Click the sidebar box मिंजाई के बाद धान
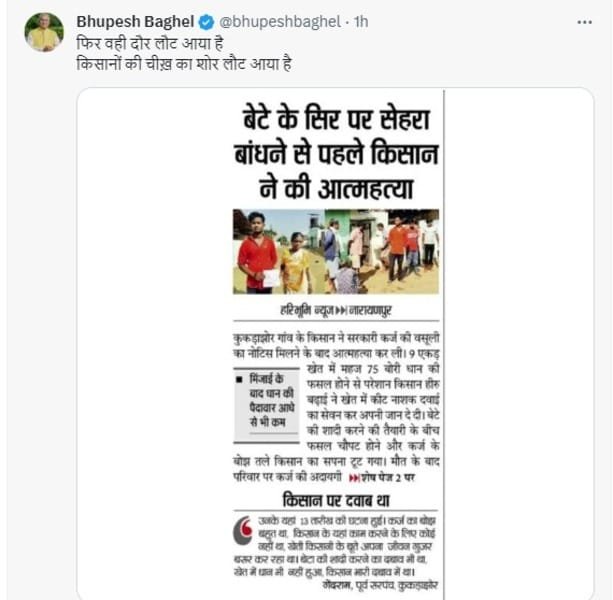The width and height of the screenshot is (613, 600). [x=267, y=405]
